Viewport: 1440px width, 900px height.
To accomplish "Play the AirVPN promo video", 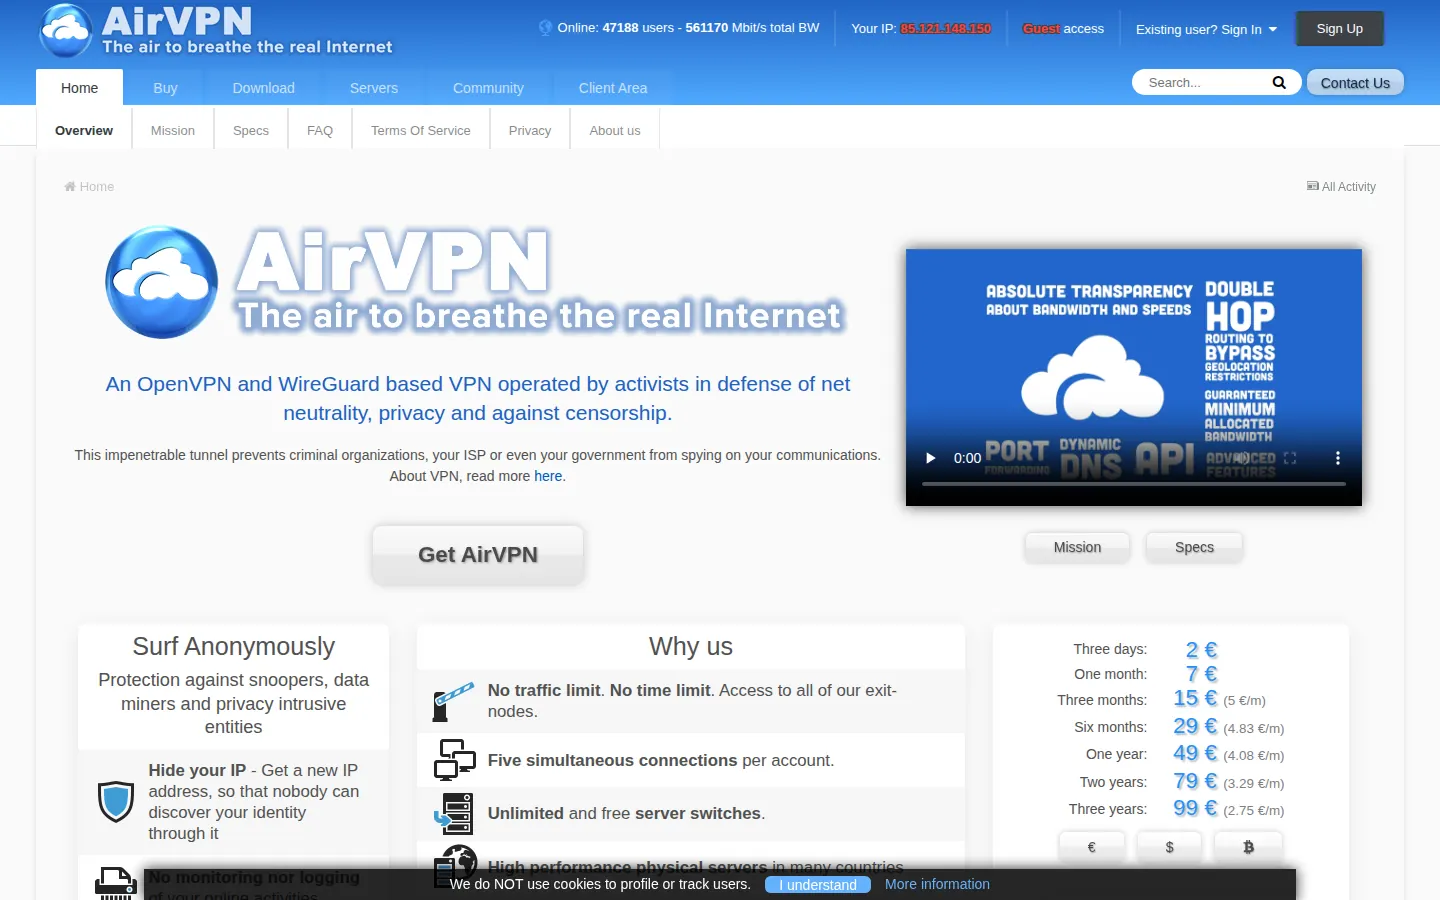I will point(931,458).
